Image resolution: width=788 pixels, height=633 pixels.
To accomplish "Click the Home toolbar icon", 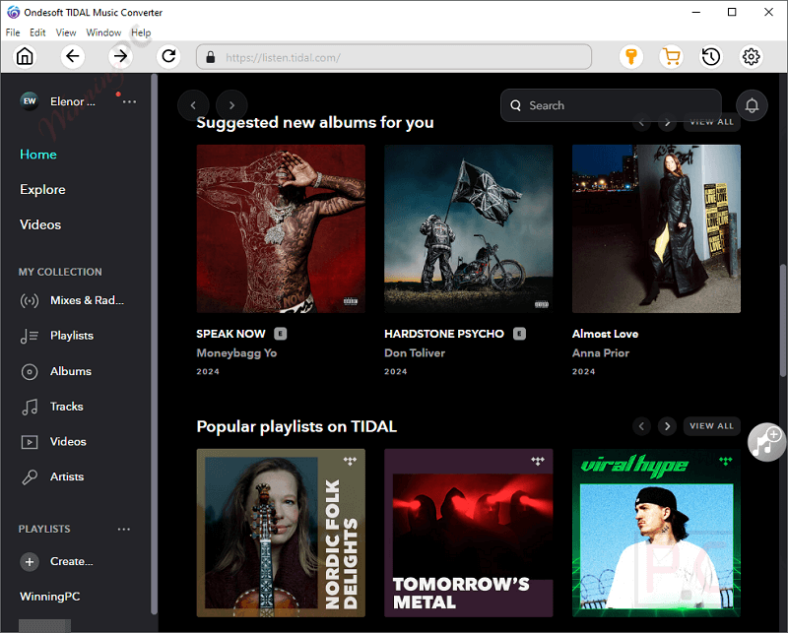I will click(x=25, y=56).
